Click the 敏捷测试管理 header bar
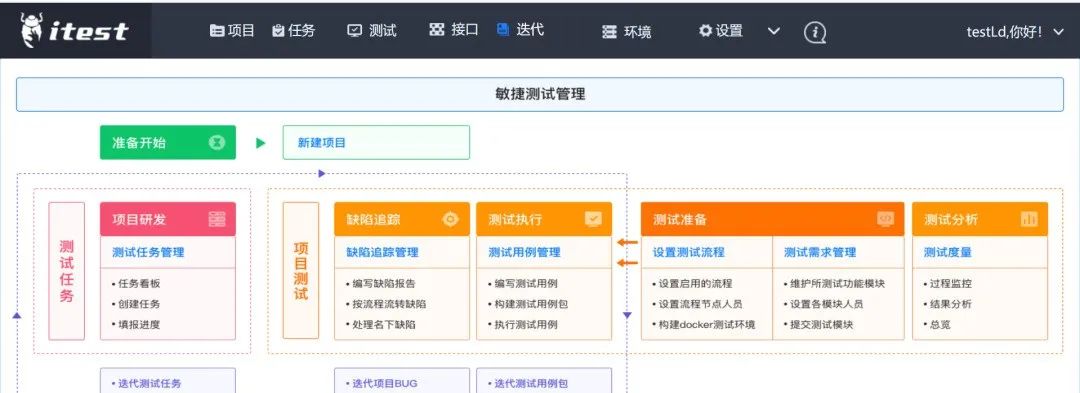 [x=539, y=94]
